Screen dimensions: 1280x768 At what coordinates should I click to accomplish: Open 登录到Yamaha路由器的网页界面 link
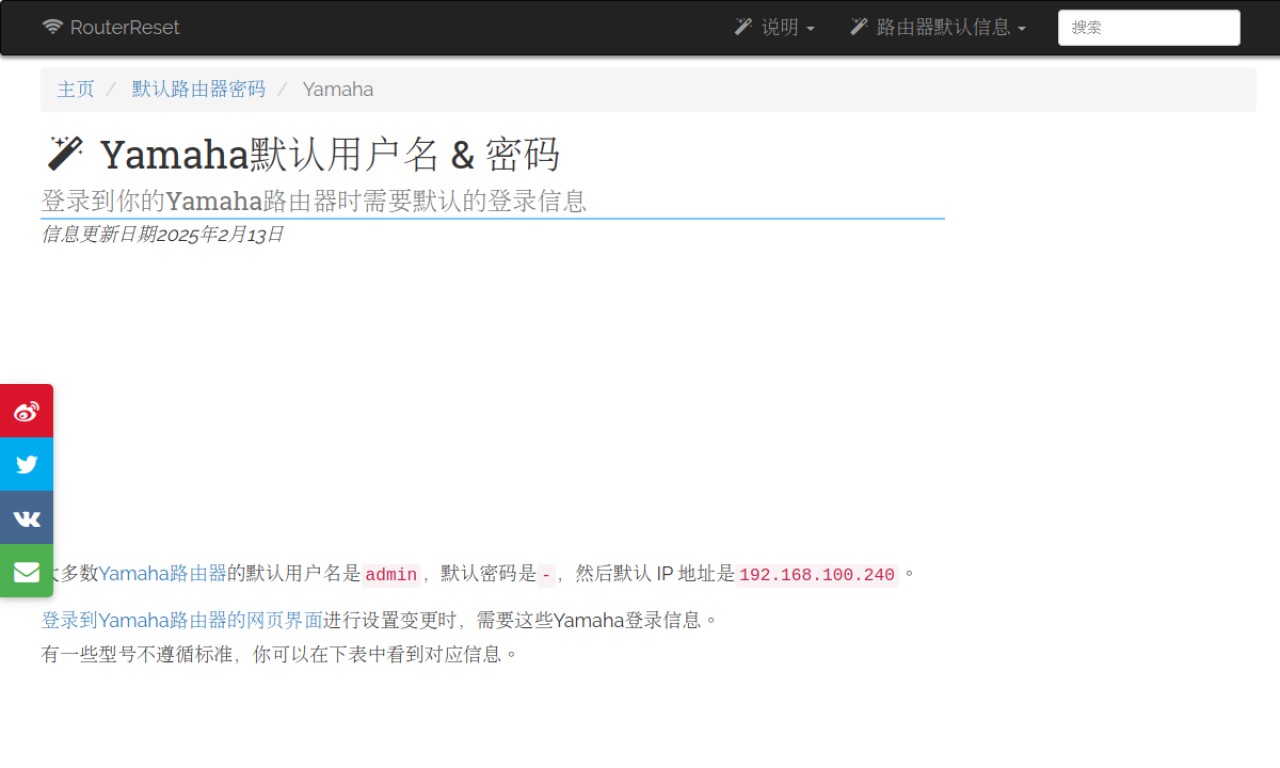tap(182, 620)
